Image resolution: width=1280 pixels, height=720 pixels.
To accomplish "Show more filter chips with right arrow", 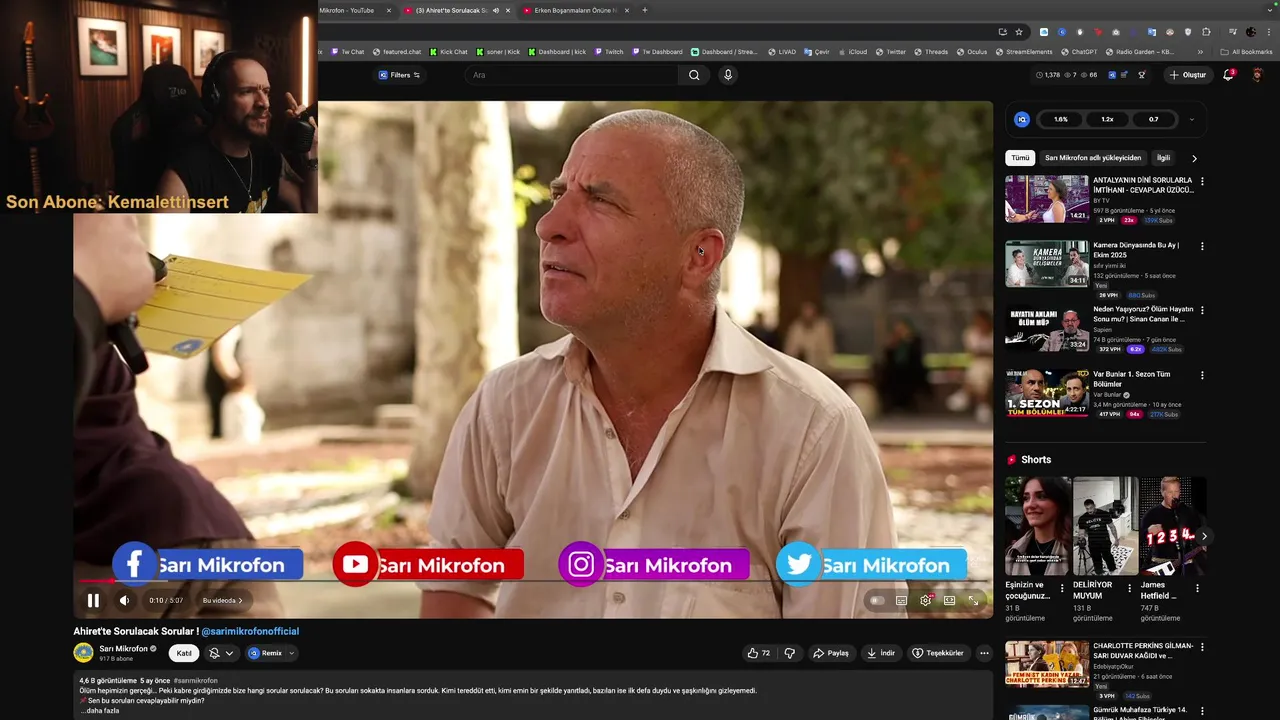I will pos(1194,158).
